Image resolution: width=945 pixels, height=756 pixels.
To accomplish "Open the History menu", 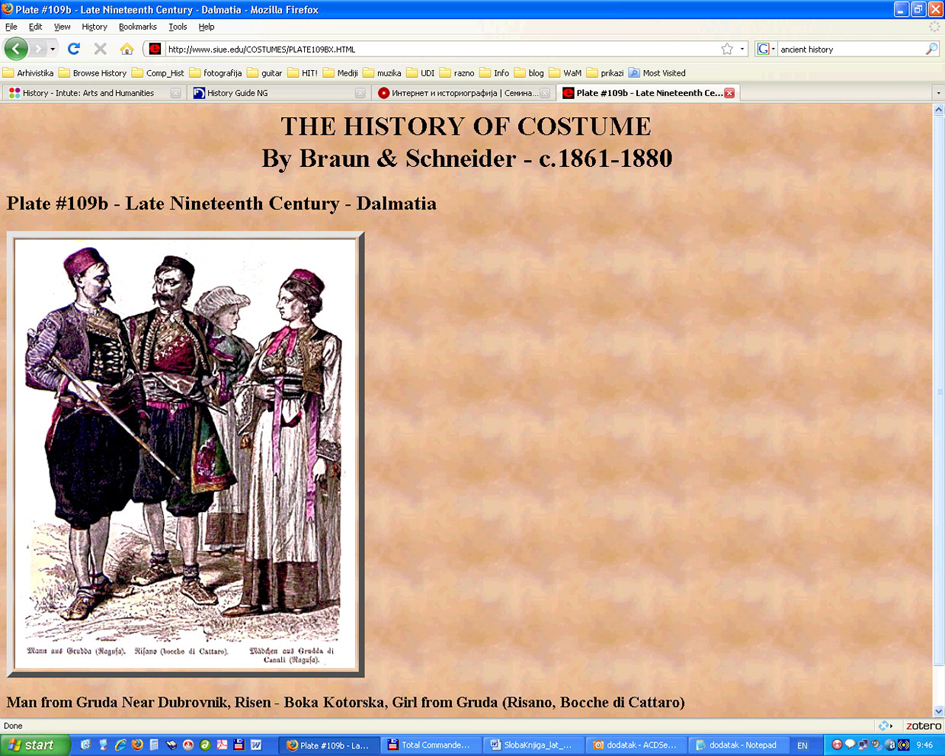I will pos(94,27).
